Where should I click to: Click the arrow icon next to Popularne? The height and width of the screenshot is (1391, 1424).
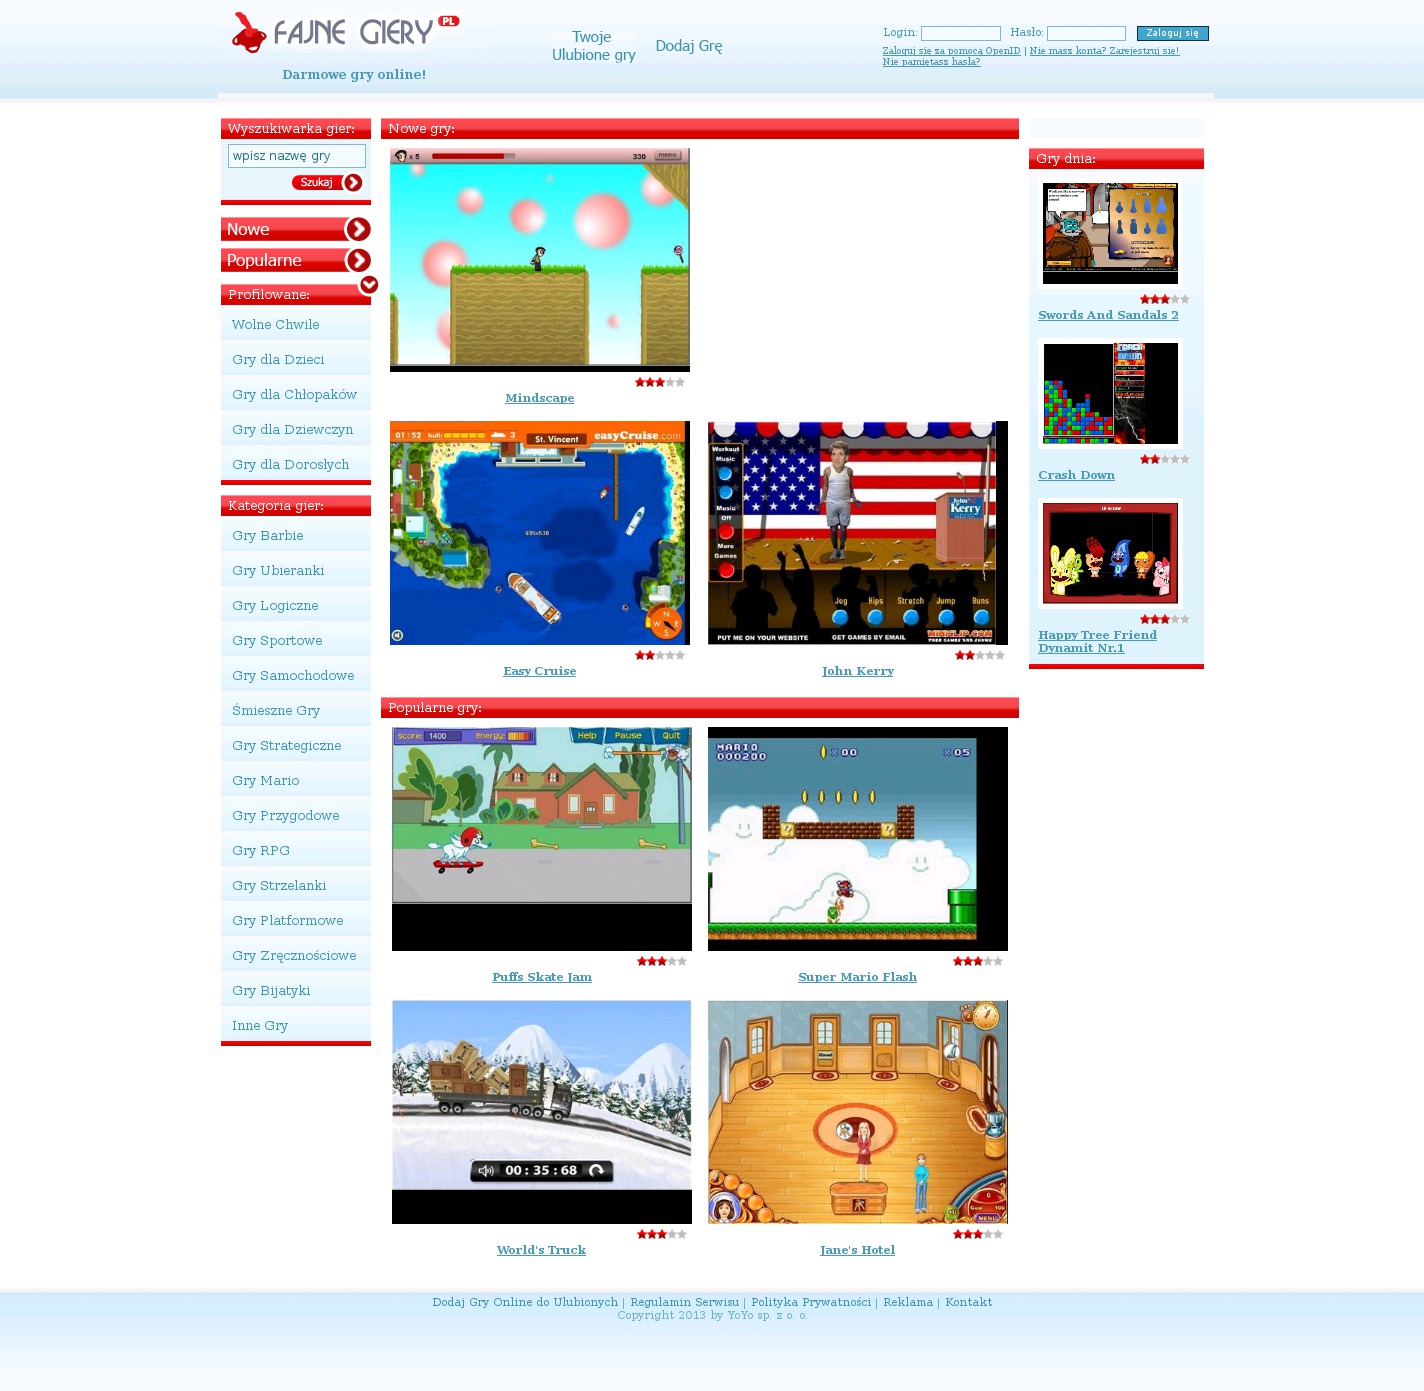click(358, 261)
